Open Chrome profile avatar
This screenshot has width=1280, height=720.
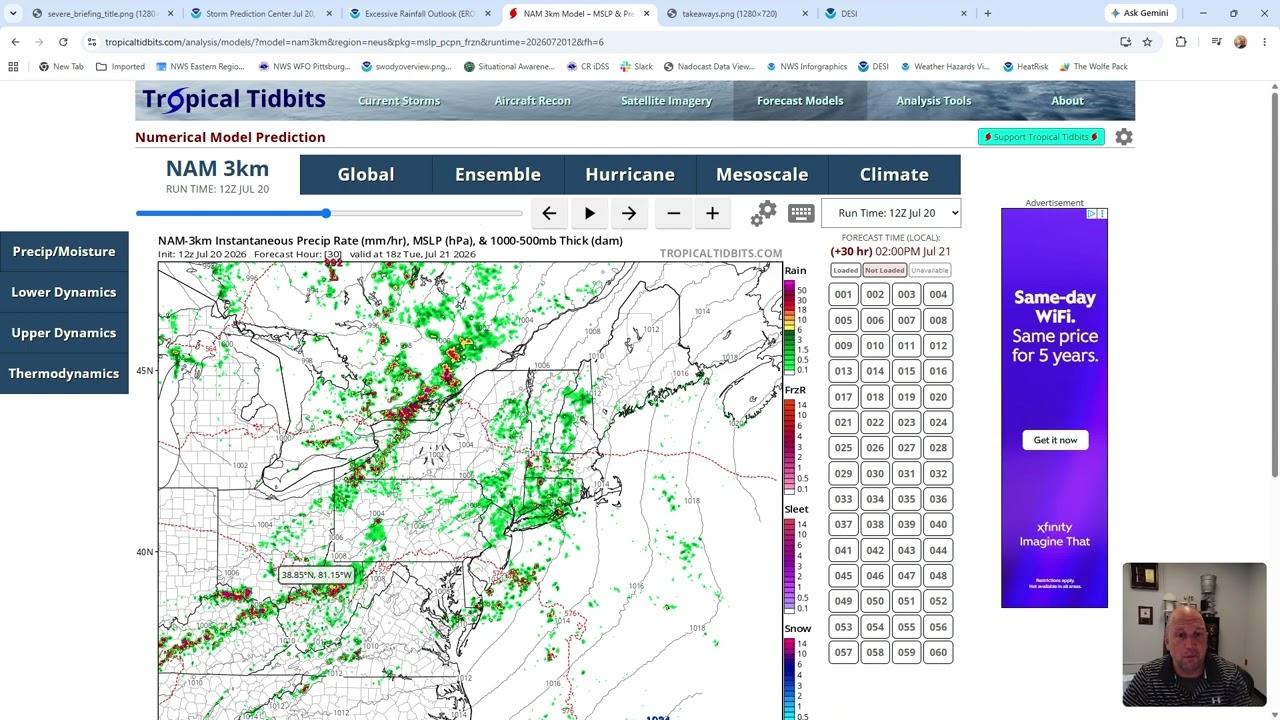(1240, 42)
